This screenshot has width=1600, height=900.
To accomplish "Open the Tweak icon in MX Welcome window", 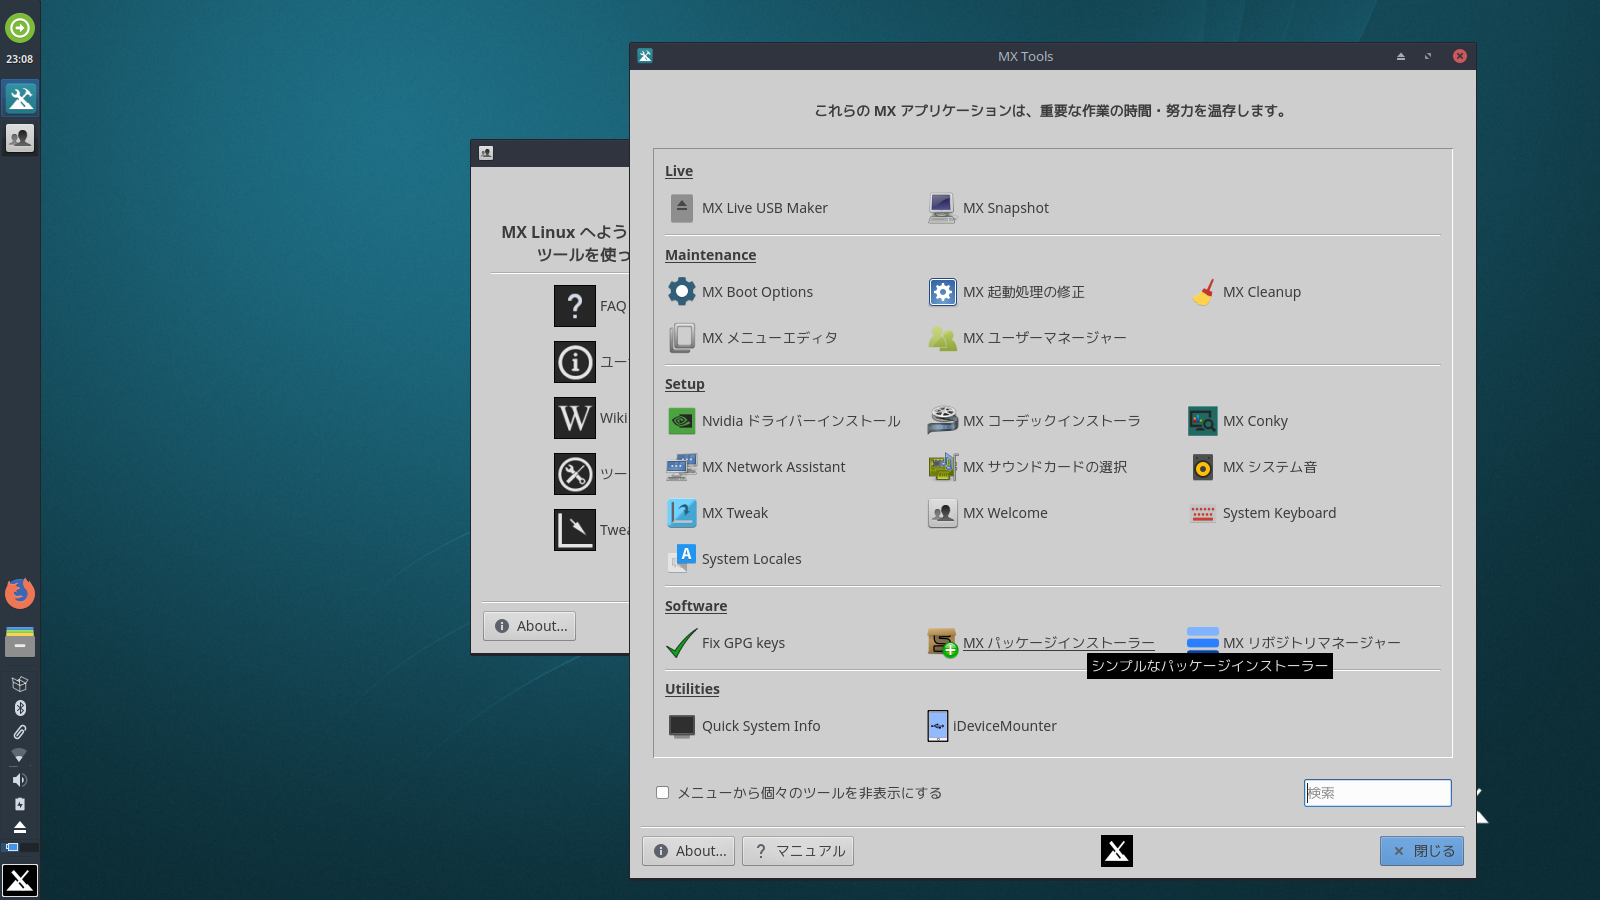I will tap(575, 530).
